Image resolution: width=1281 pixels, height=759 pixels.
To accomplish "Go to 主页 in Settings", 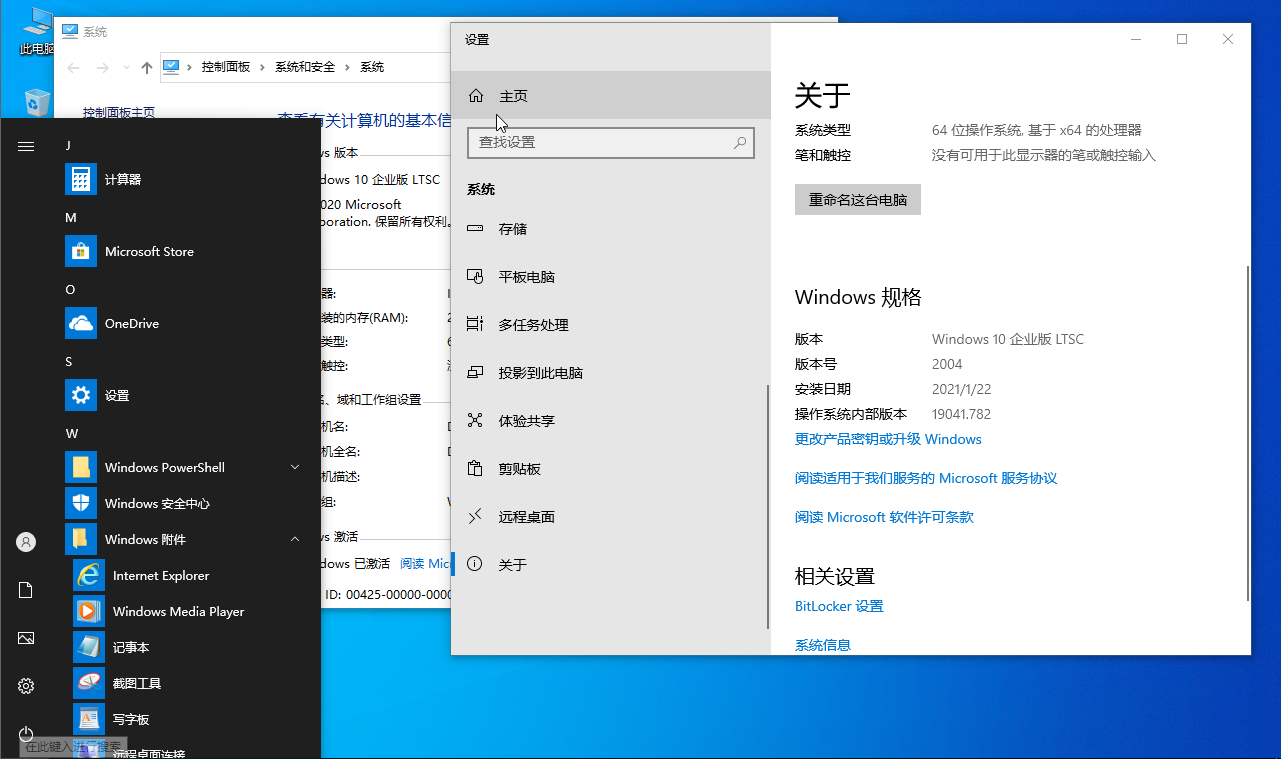I will tap(611, 96).
